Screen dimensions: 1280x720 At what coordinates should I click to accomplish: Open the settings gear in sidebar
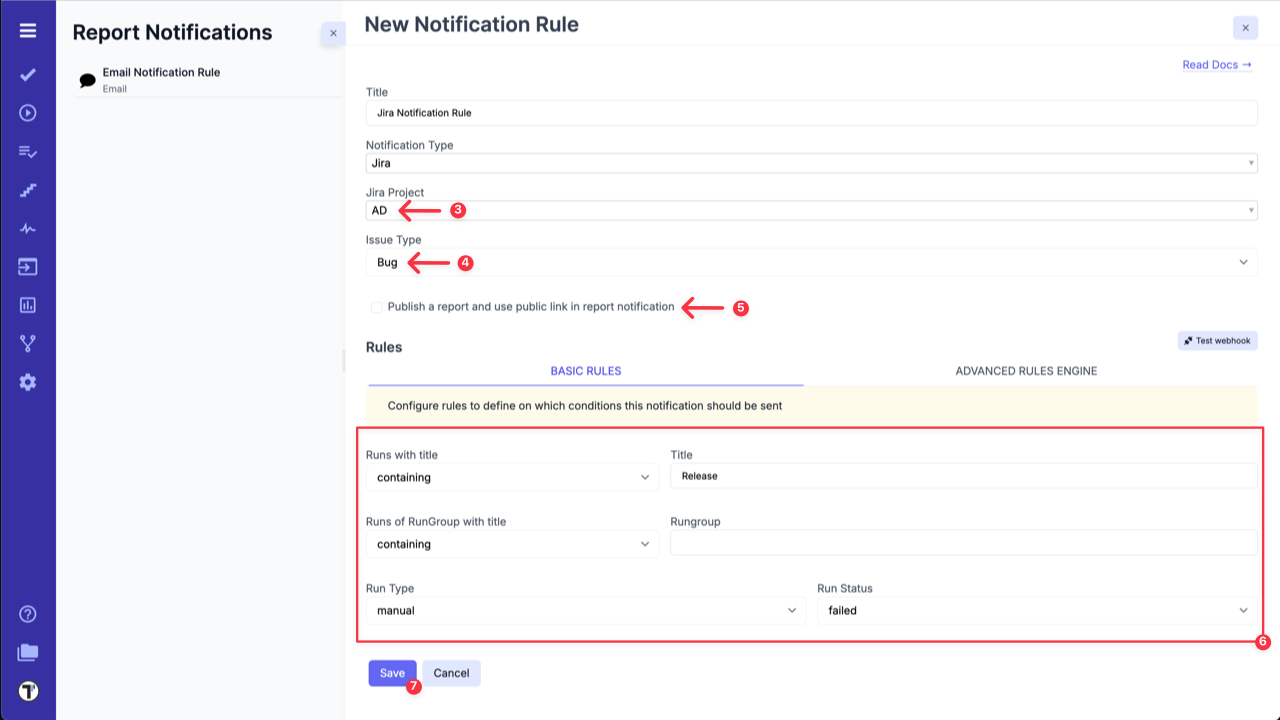(27, 381)
